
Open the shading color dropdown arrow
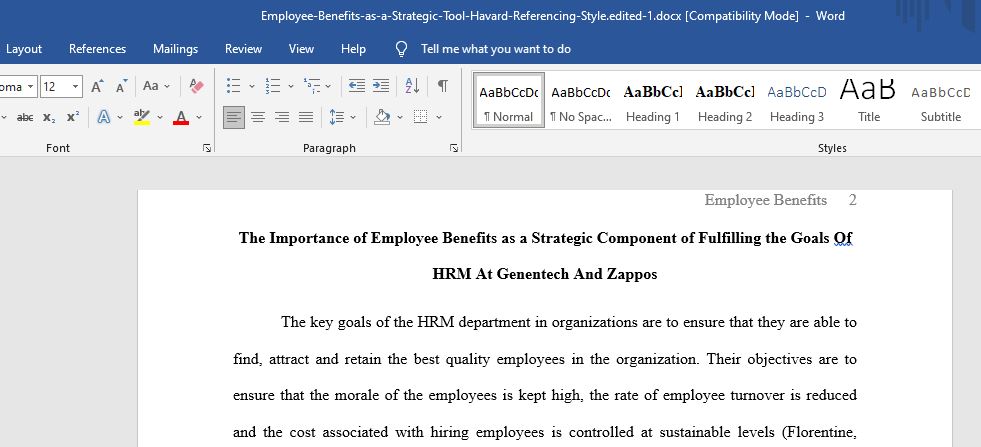[399, 117]
